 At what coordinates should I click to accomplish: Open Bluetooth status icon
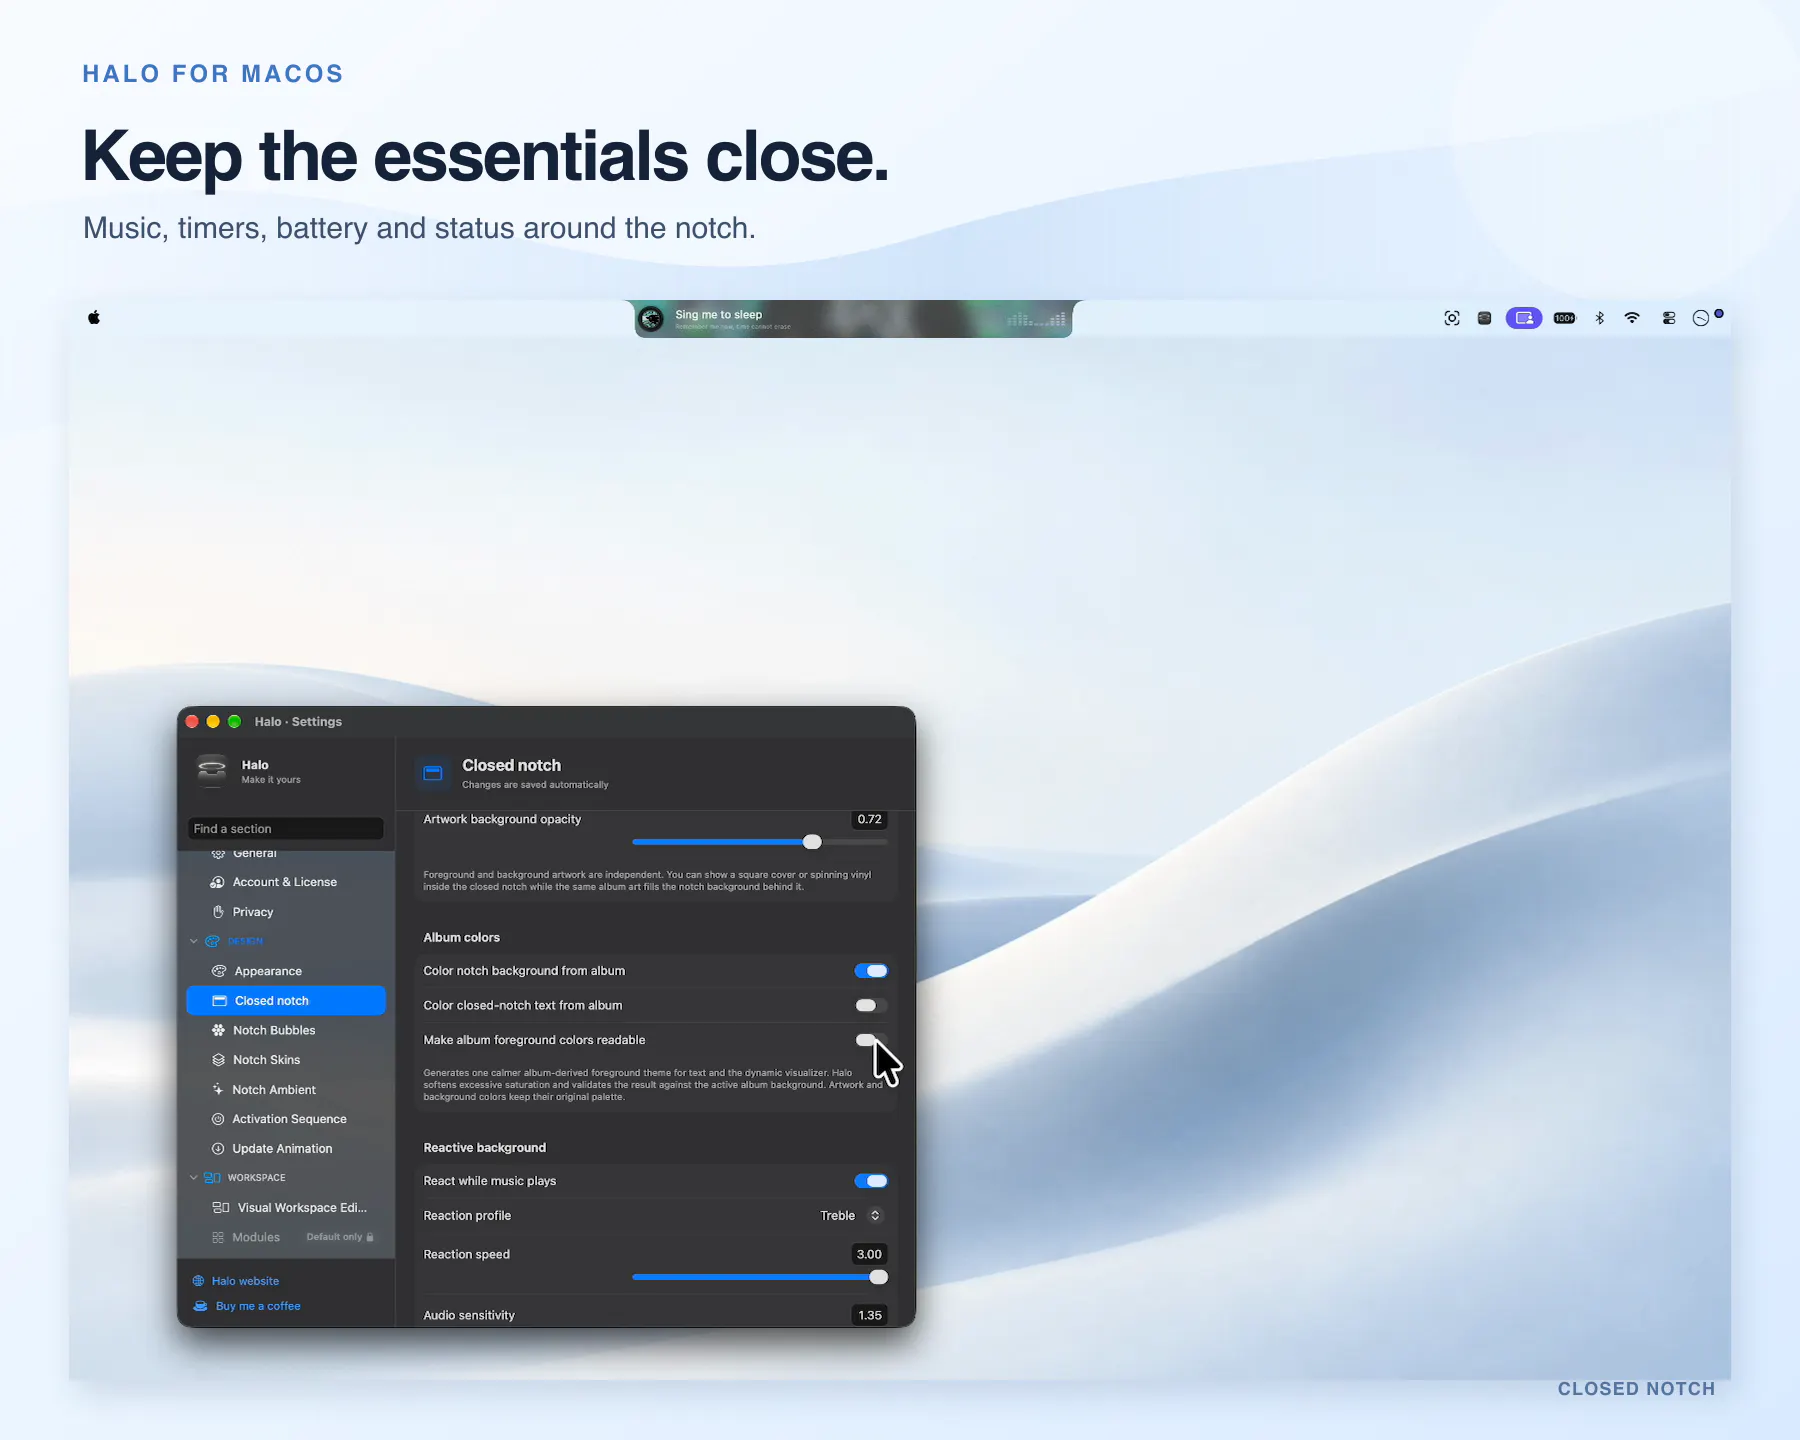1600,318
